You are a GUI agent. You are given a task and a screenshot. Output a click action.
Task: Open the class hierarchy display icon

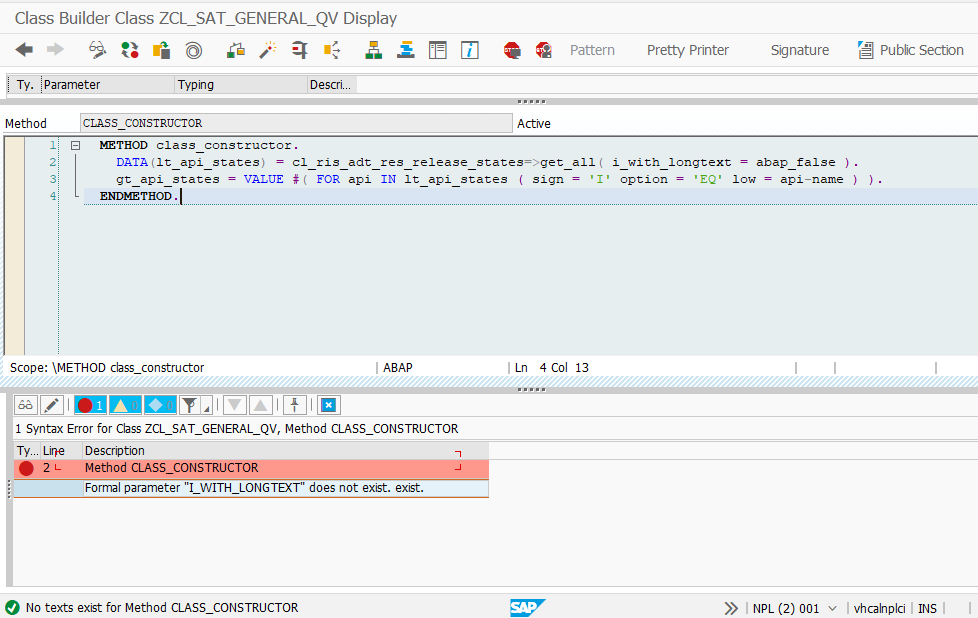(x=372, y=50)
